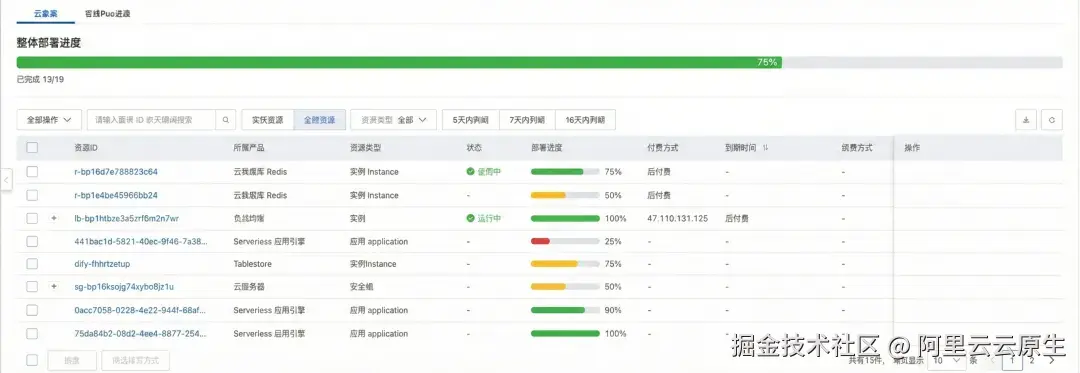Check the box for 441bac1d-5821-40ec row
This screenshot has width=1080, height=373.
(32, 242)
